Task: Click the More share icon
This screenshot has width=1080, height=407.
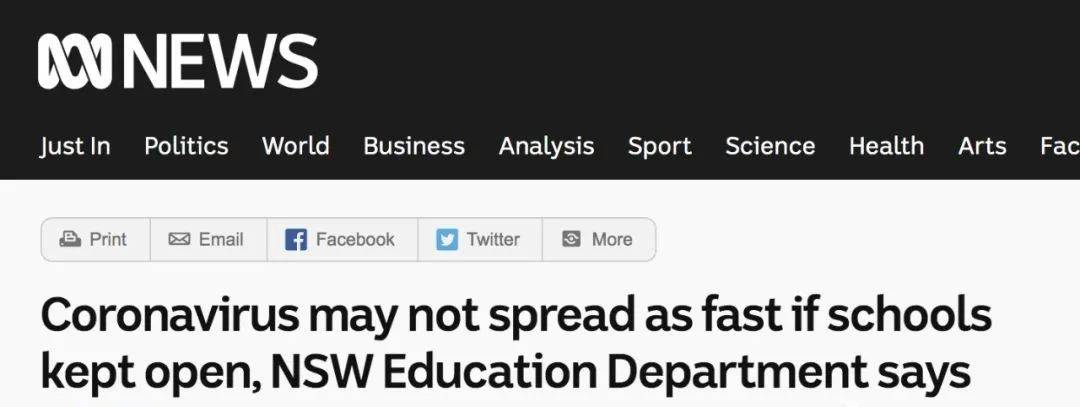Action: [571, 239]
